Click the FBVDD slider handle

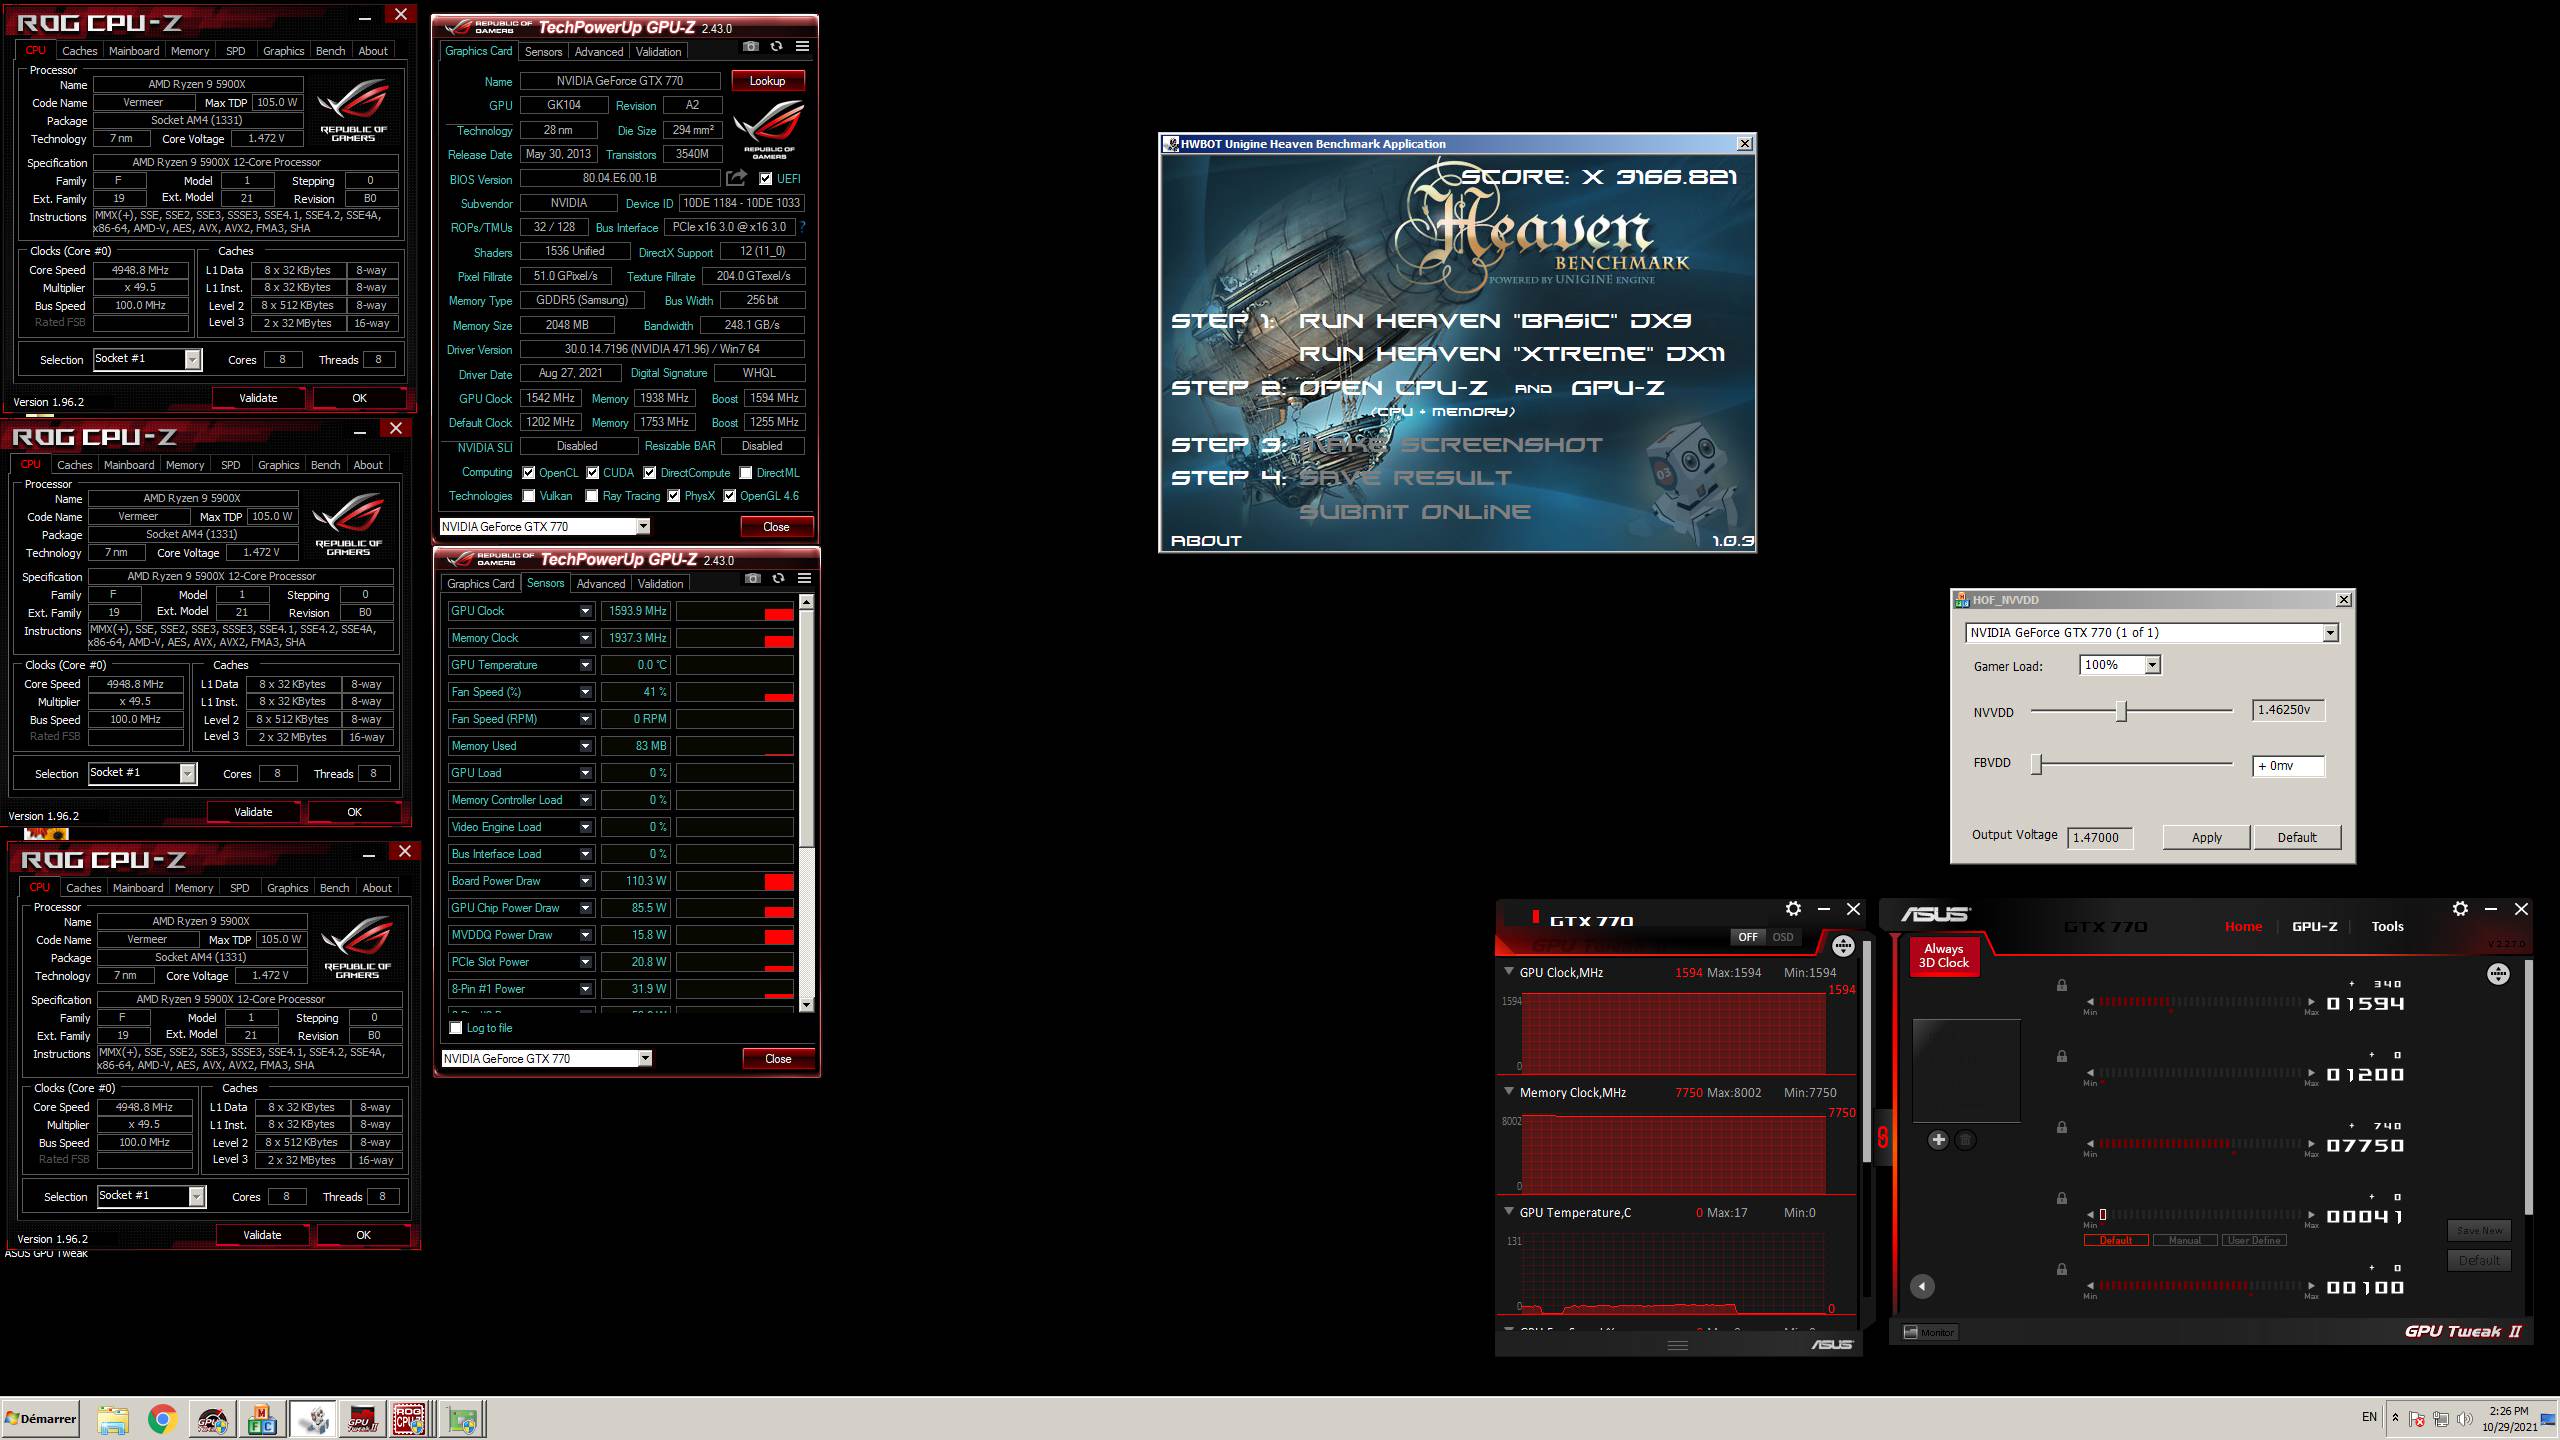pos(2036,765)
